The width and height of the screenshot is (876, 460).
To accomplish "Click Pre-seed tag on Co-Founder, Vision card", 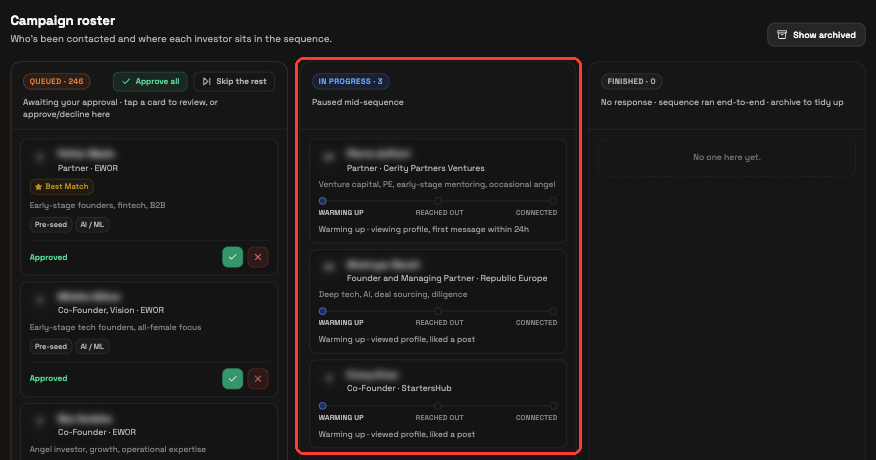I will tap(51, 347).
